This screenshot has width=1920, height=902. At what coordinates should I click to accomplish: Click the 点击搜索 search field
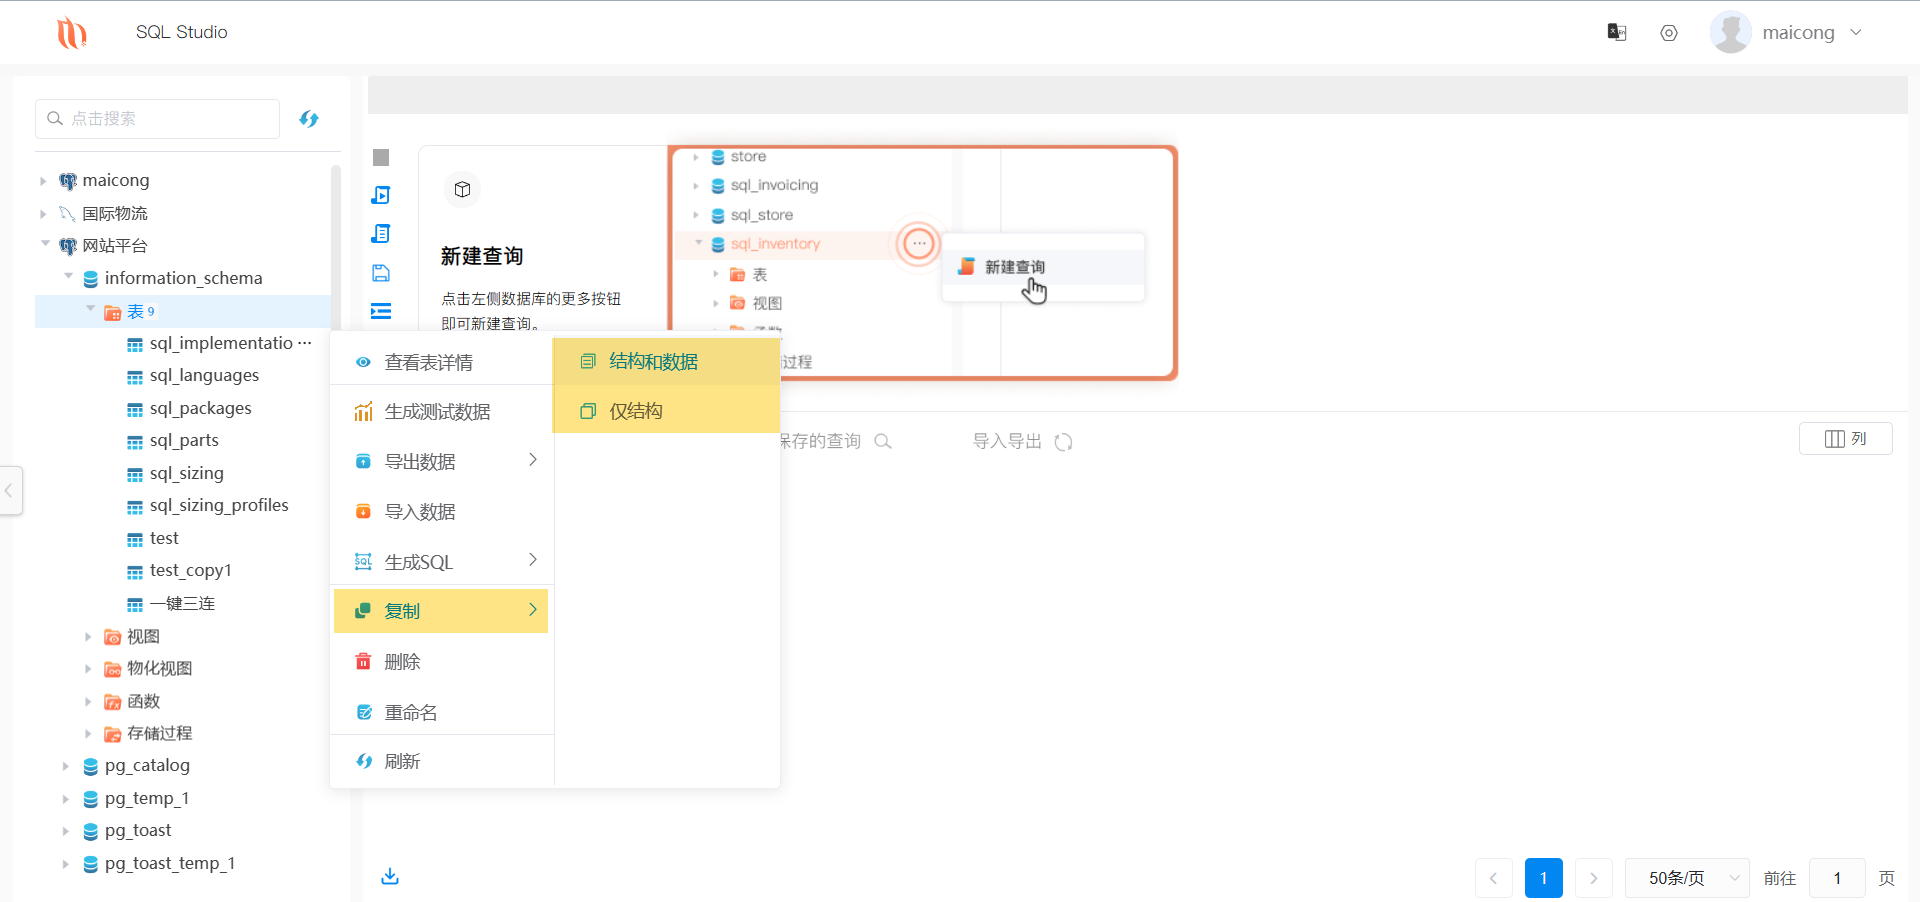pyautogui.click(x=157, y=118)
